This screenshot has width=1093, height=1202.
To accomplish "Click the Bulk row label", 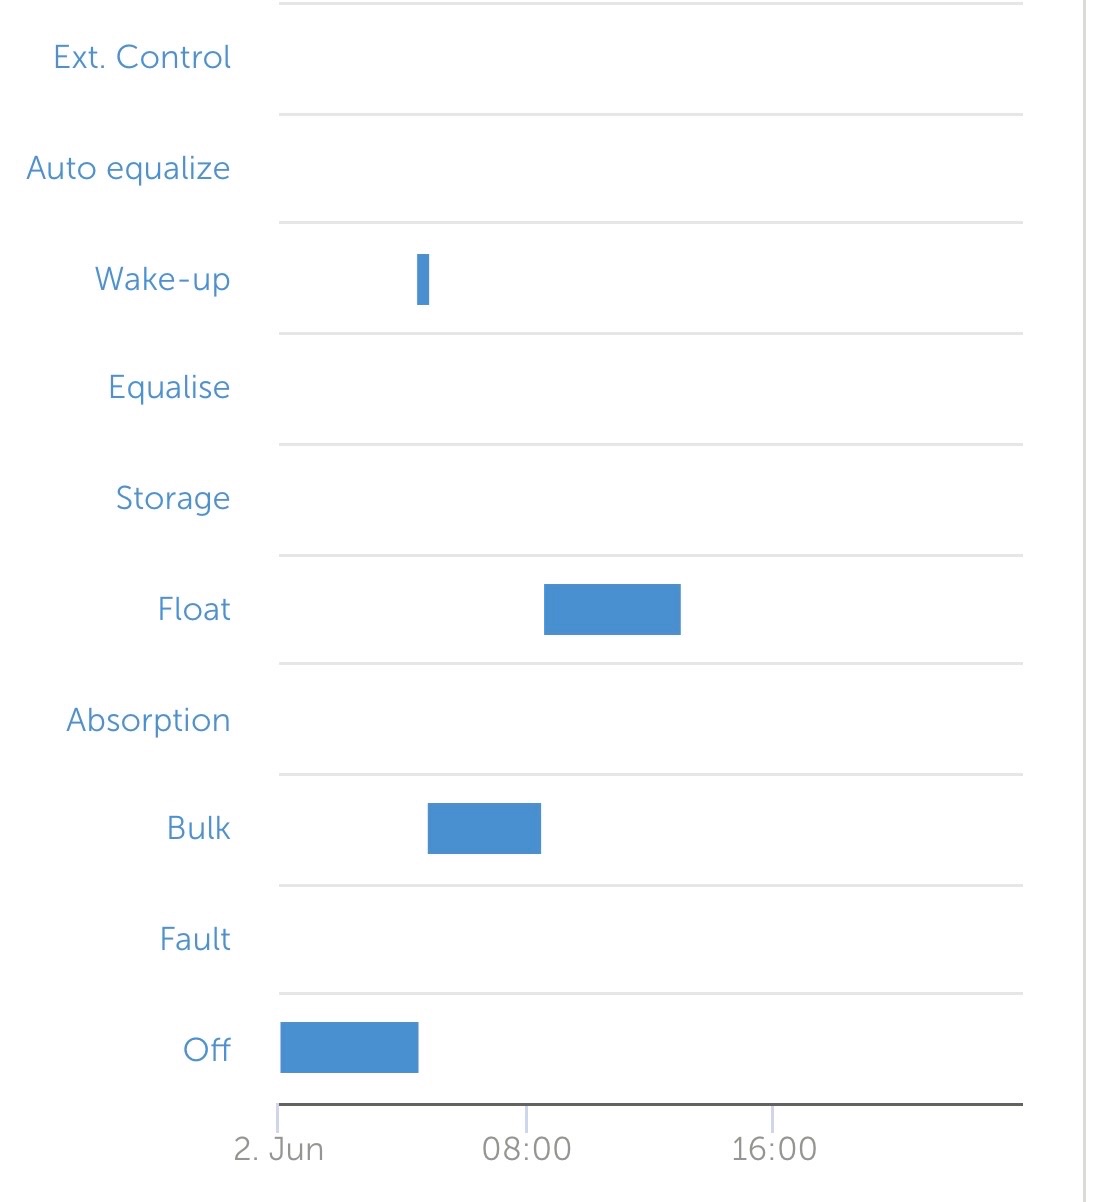I will (199, 828).
